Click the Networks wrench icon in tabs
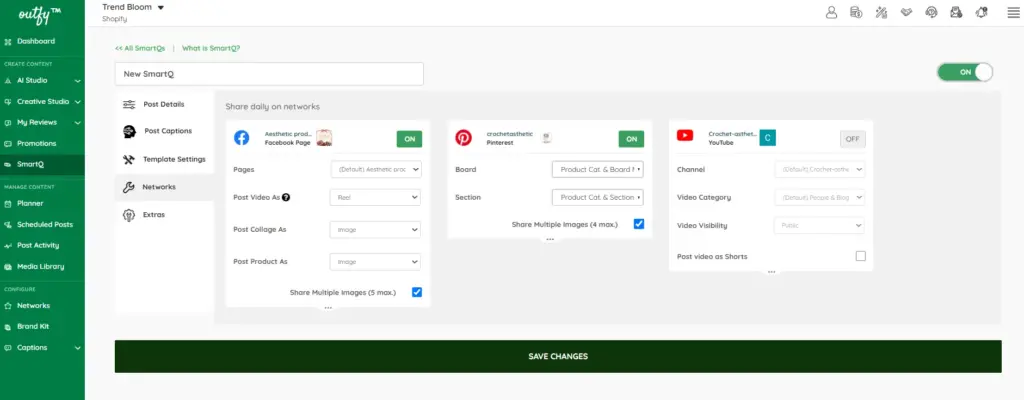The height and width of the screenshot is (400, 1024). pyautogui.click(x=129, y=188)
